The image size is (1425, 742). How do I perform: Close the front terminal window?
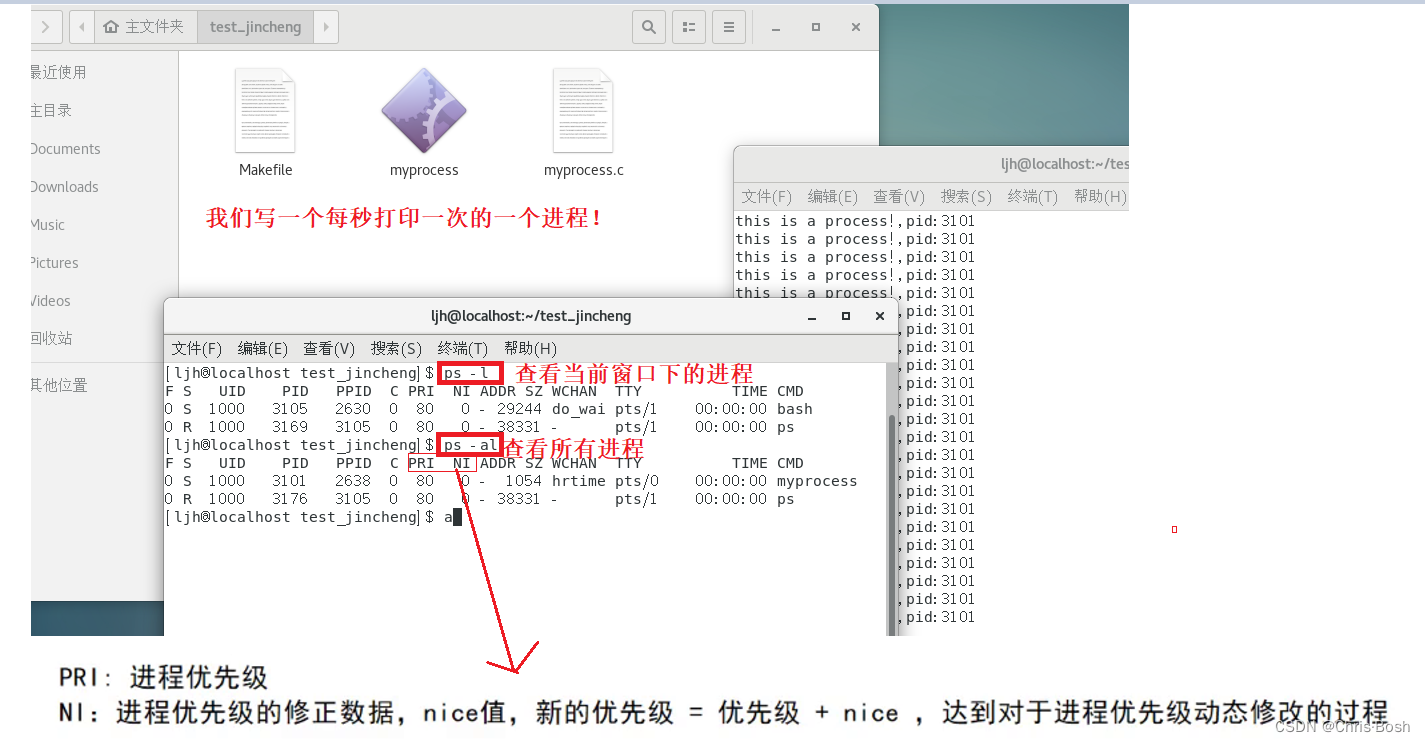point(880,316)
